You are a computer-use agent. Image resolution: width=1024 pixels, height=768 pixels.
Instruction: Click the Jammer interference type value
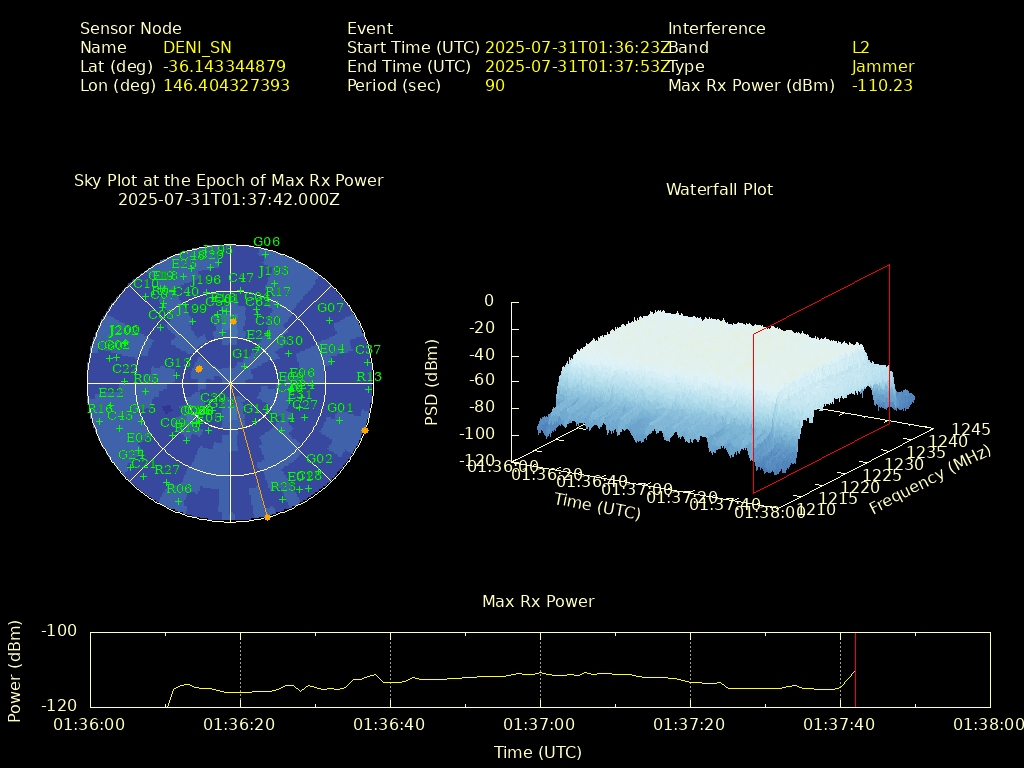(882, 67)
